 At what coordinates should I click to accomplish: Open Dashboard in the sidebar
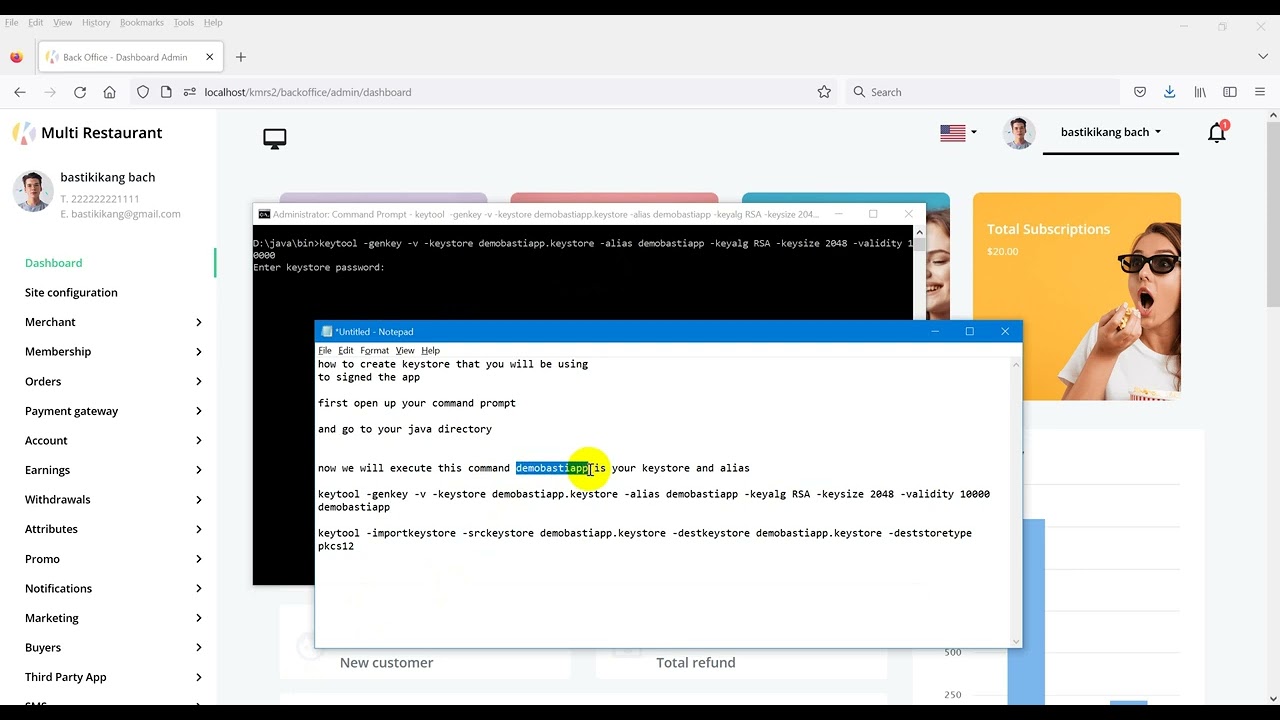pyautogui.click(x=54, y=263)
